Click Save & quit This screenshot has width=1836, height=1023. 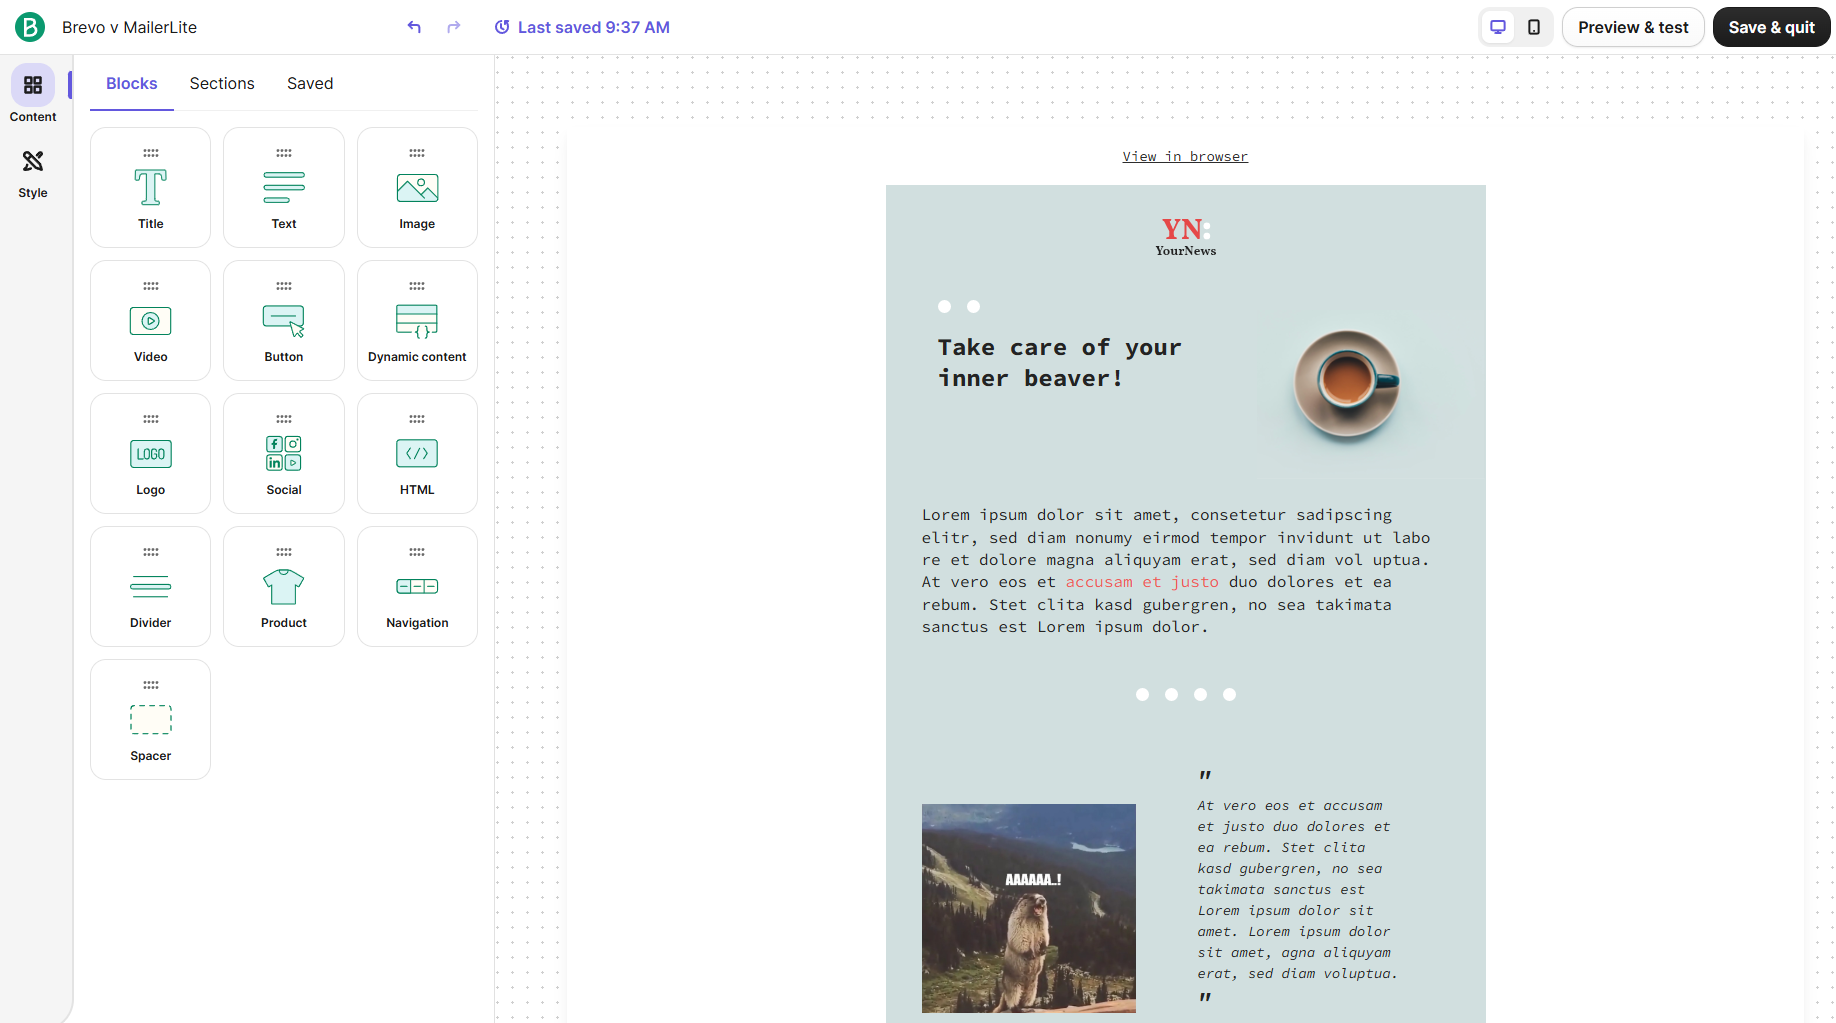pyautogui.click(x=1771, y=27)
